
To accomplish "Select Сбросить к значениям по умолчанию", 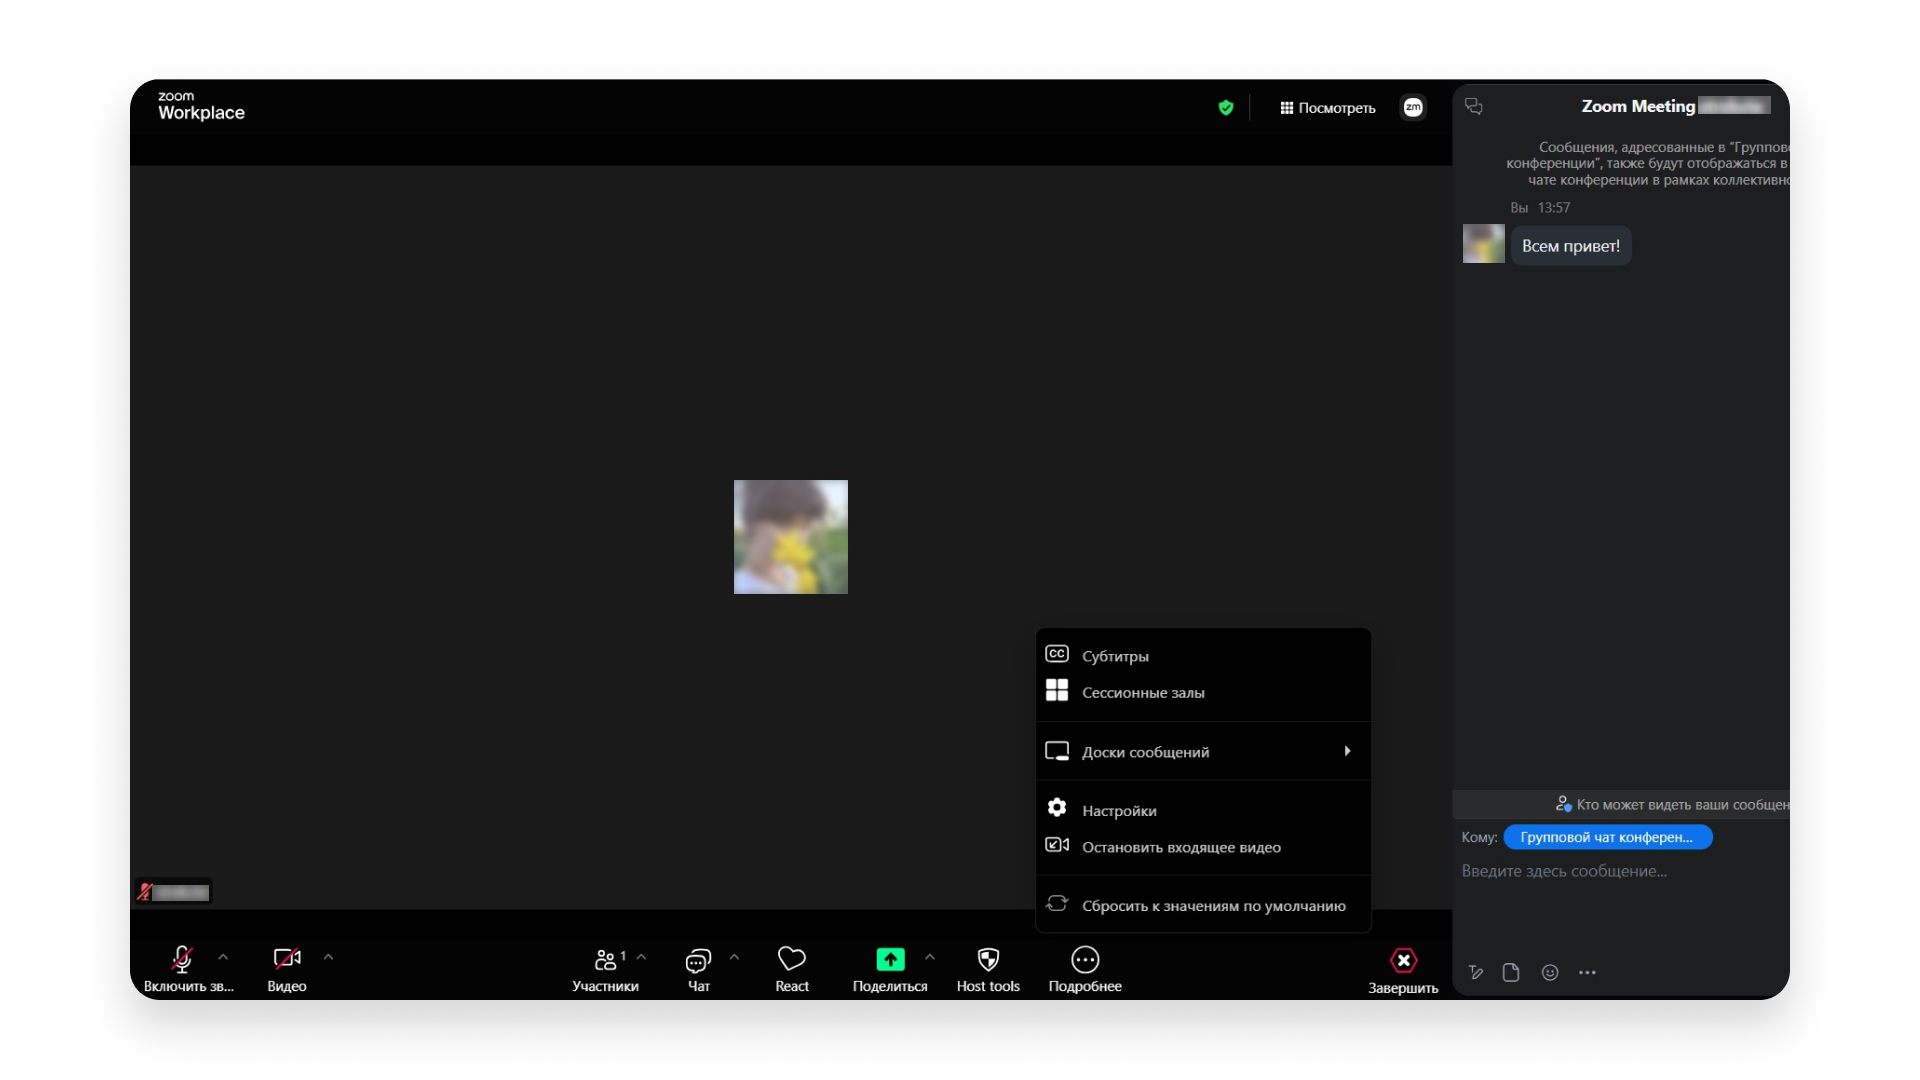I will 1203,905.
